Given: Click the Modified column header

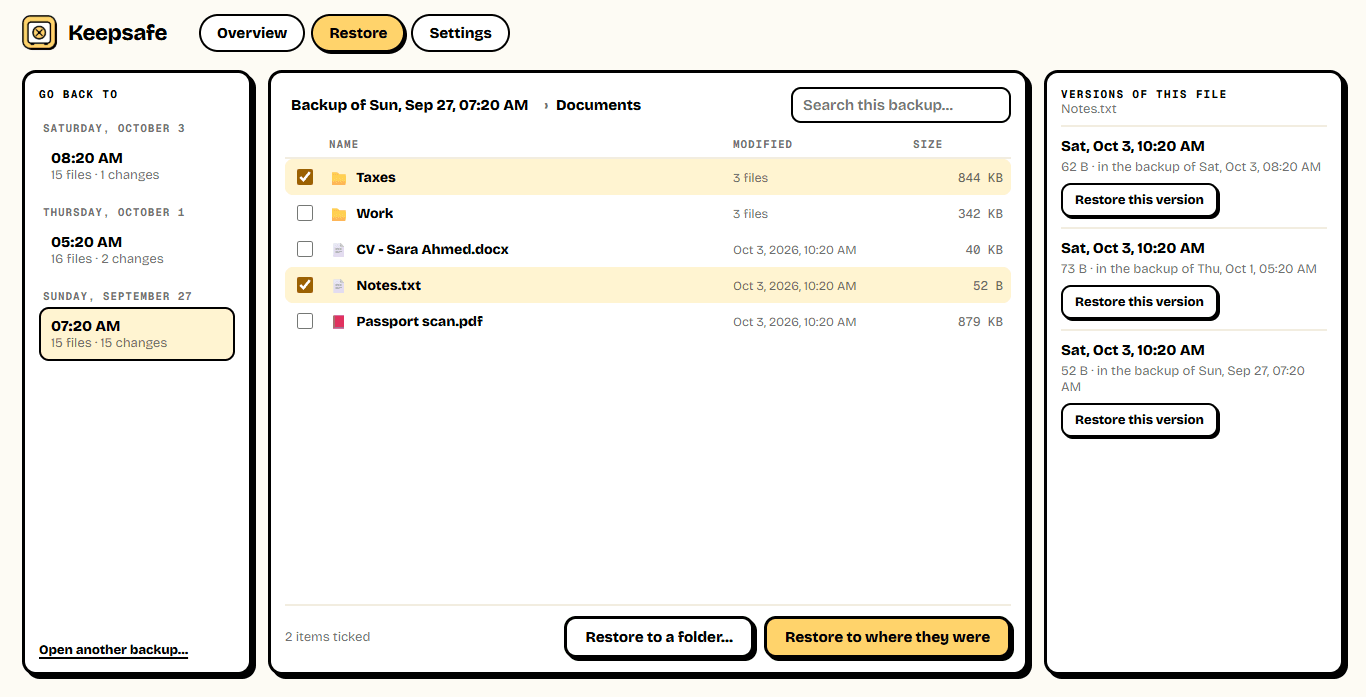Looking at the screenshot, I should tap(762, 145).
